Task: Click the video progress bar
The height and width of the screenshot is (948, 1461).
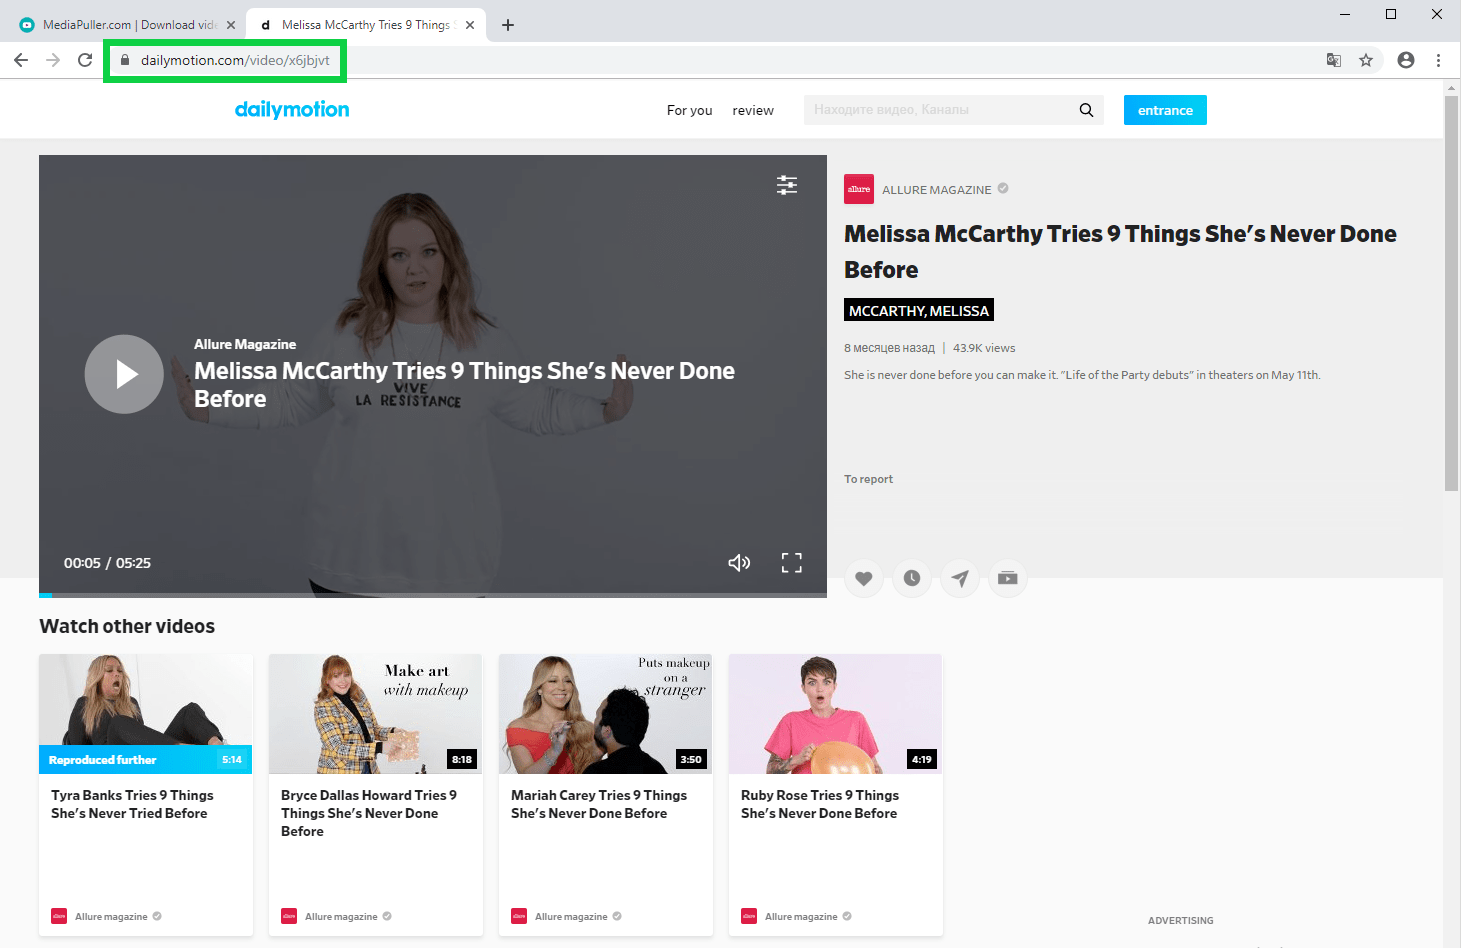Action: (x=432, y=595)
